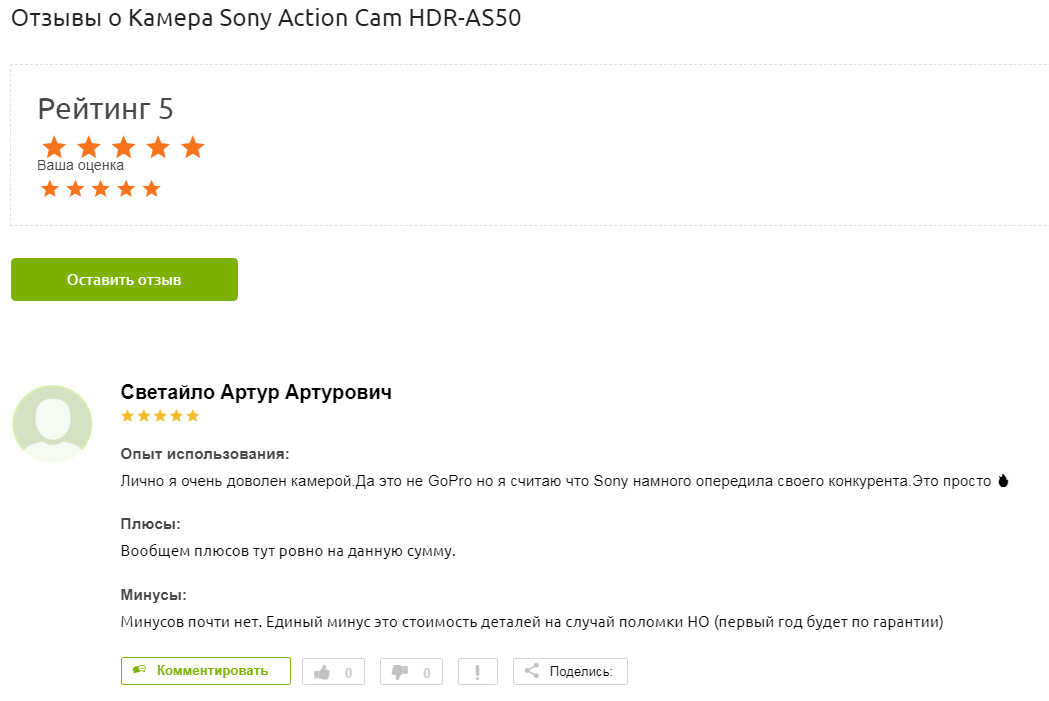The width and height of the screenshot is (1049, 701).
Task: Open the Комментировать button on the review
Action: click(x=206, y=671)
